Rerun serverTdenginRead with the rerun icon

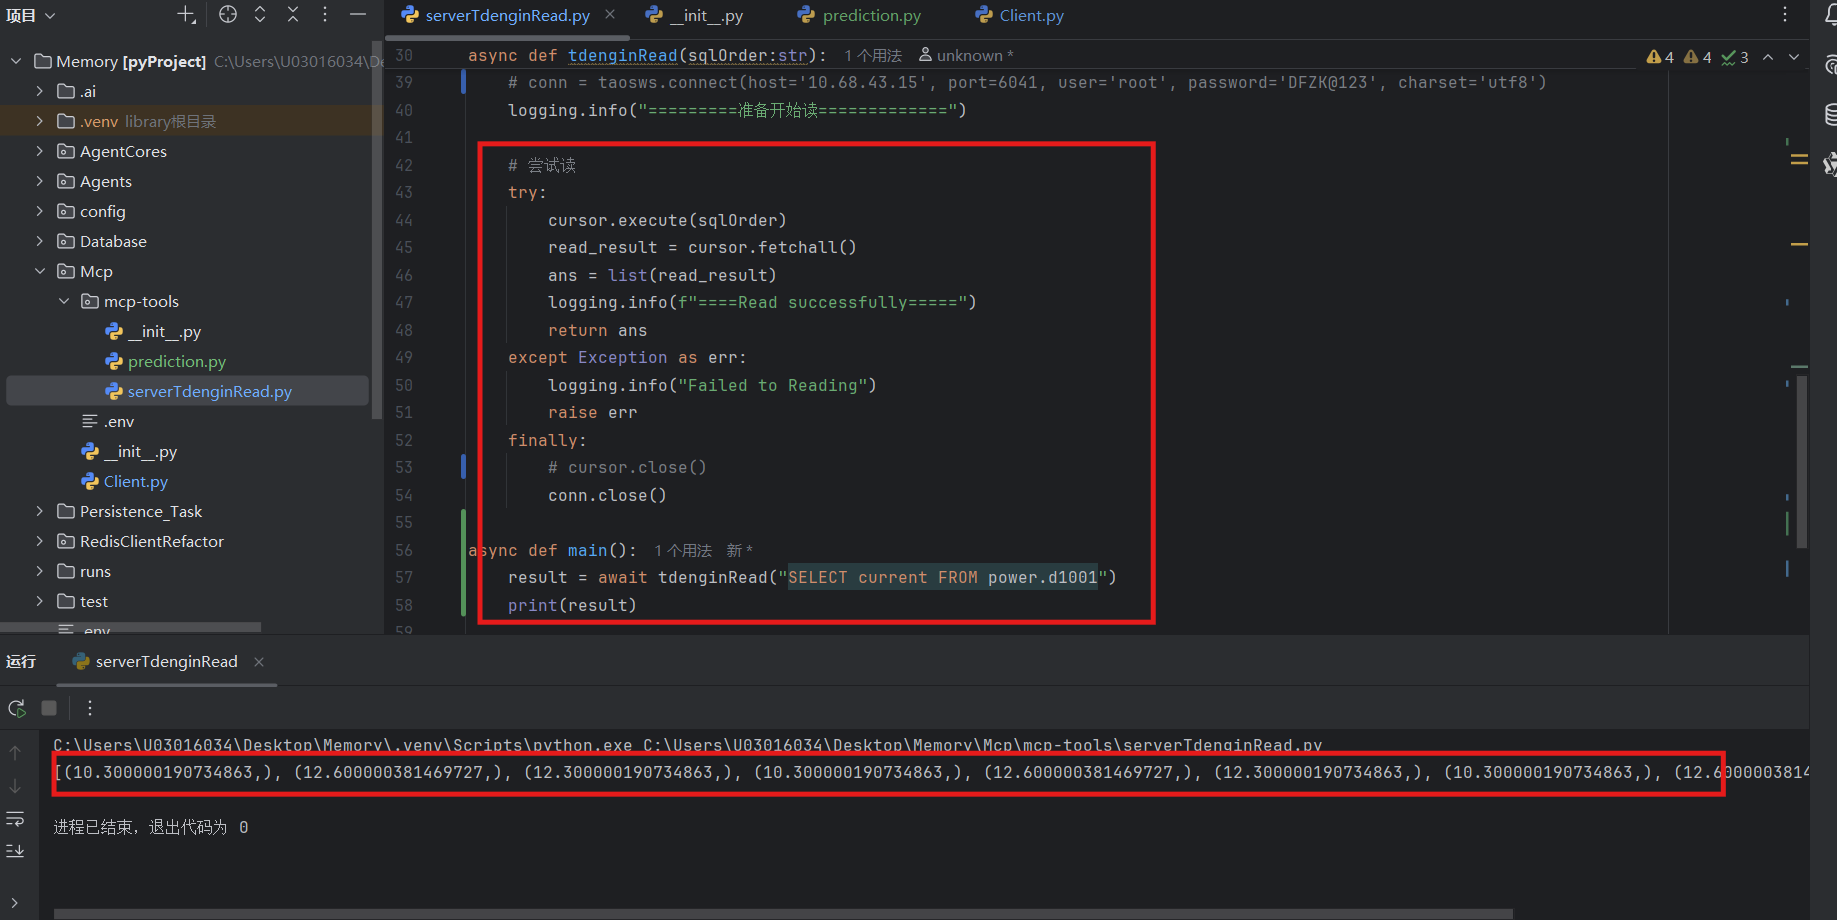[x=17, y=708]
